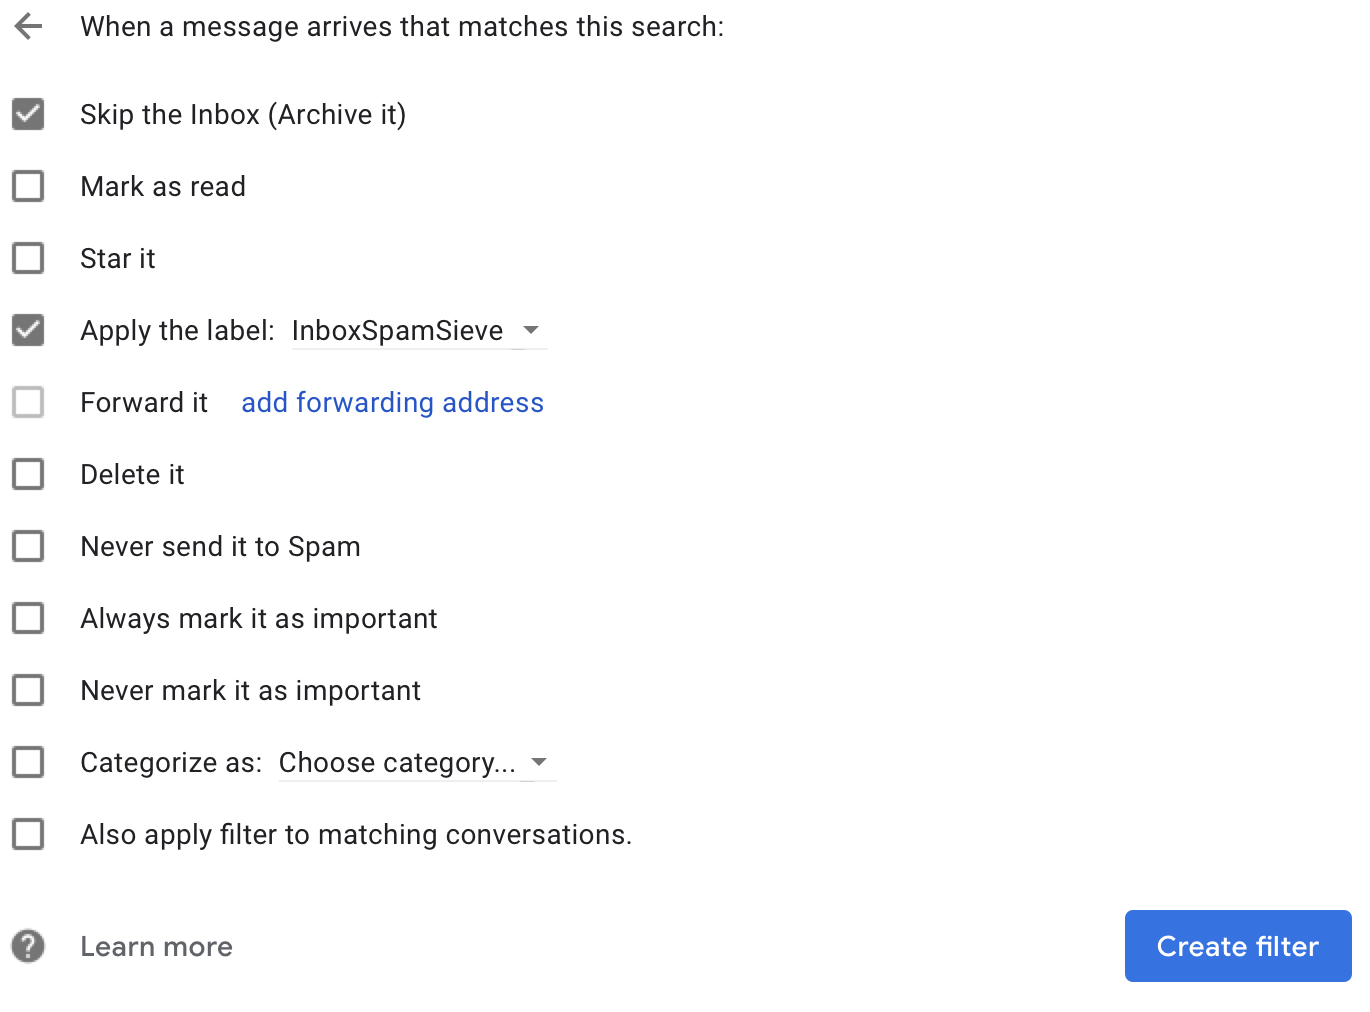Screen dimensions: 1370x1012
Task: Click the help question mark icon
Action: [27, 946]
